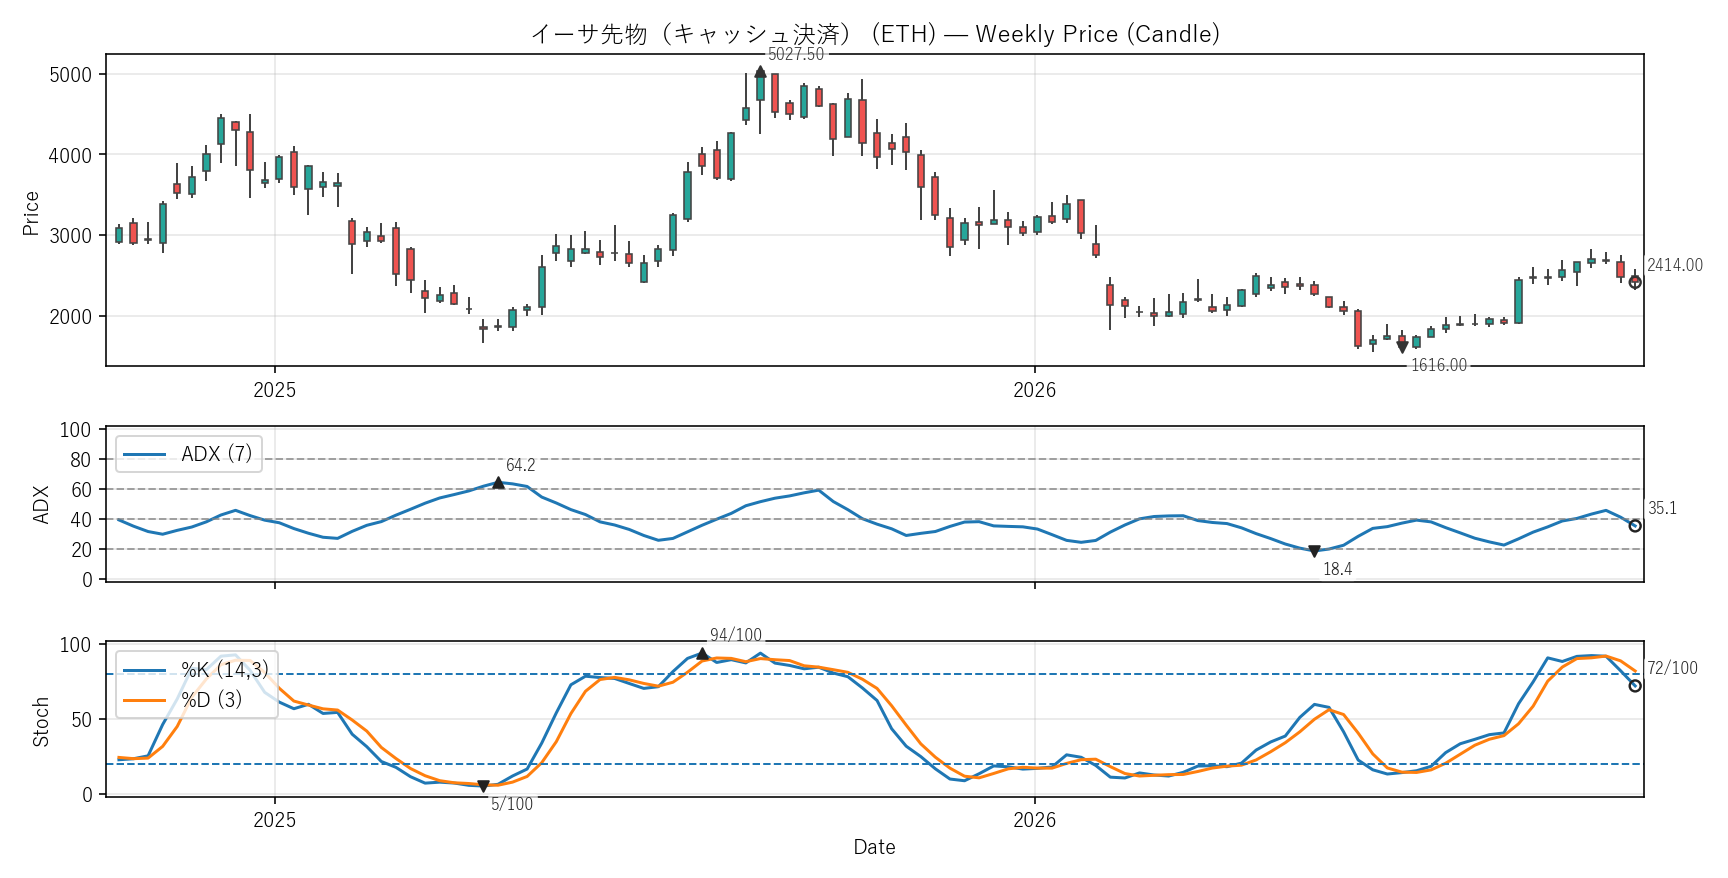This screenshot has width=1728, height=878.
Task: Click the circle marker ending ADX line
Action: coord(1635,526)
